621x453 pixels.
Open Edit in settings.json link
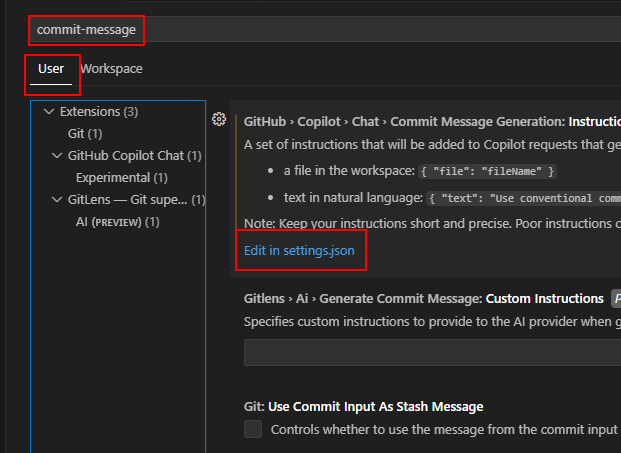299,251
